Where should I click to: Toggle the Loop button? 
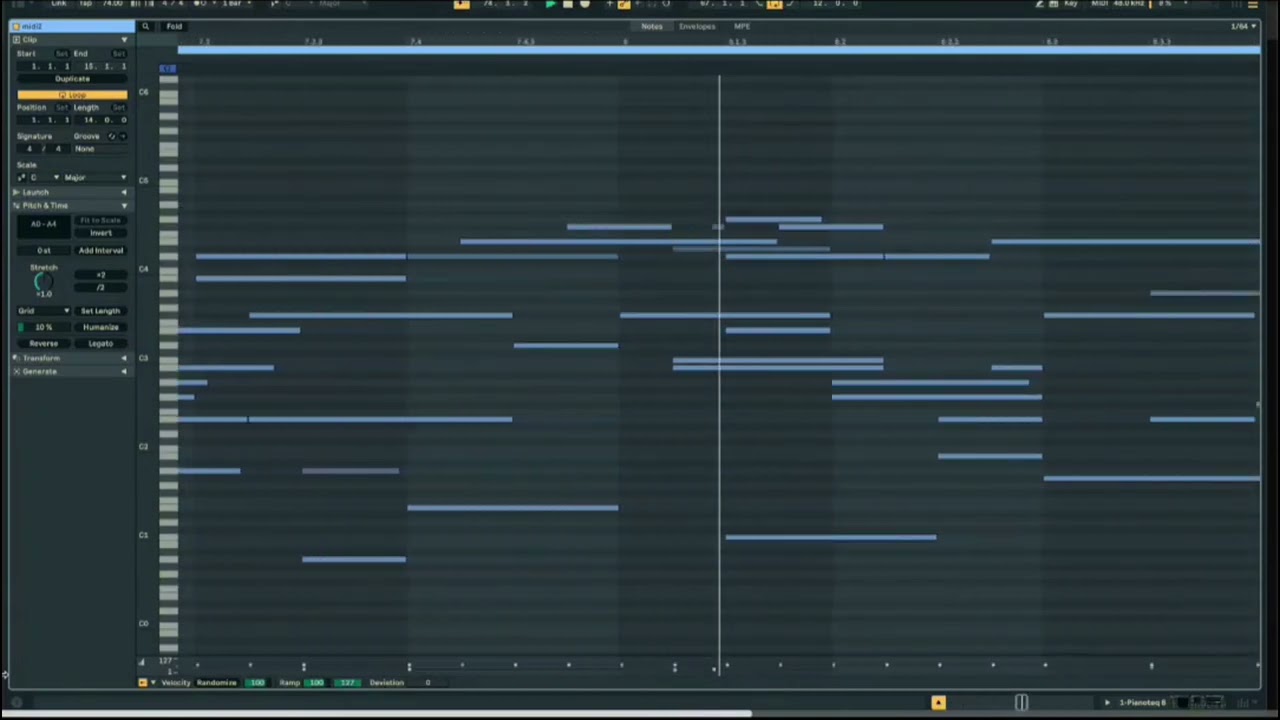(72, 95)
